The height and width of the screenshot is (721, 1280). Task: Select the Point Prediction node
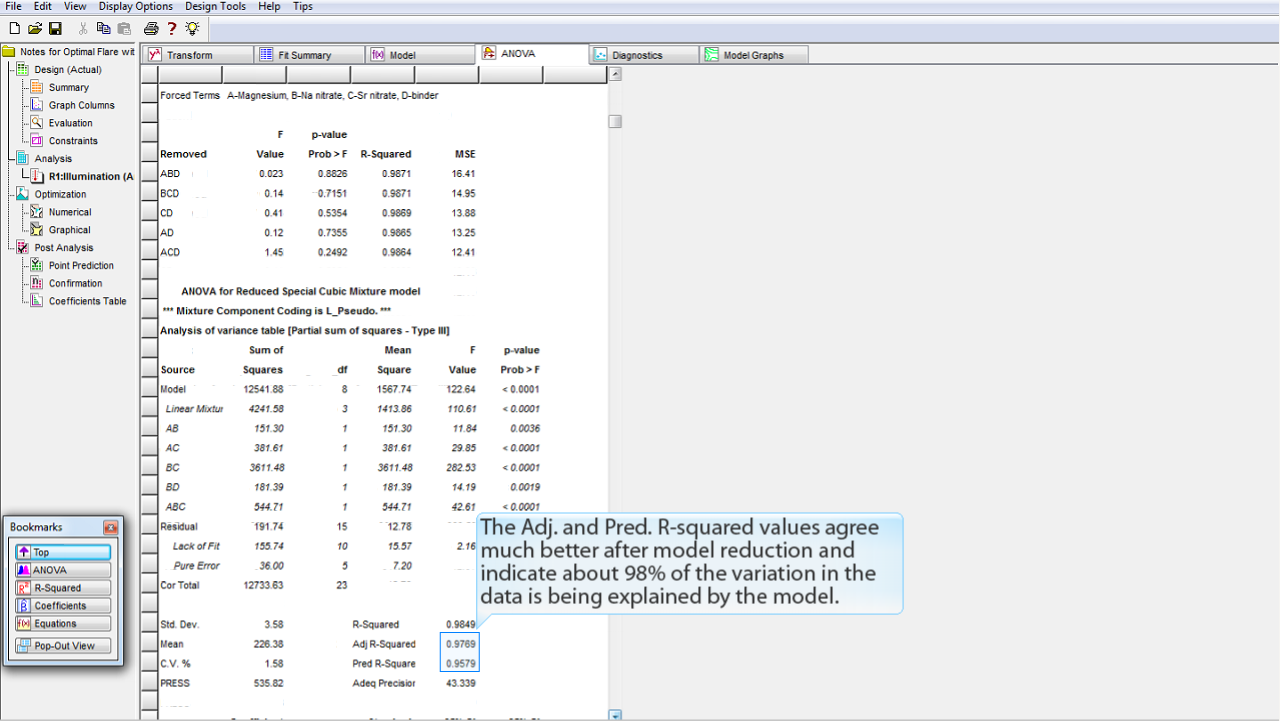pos(81,266)
